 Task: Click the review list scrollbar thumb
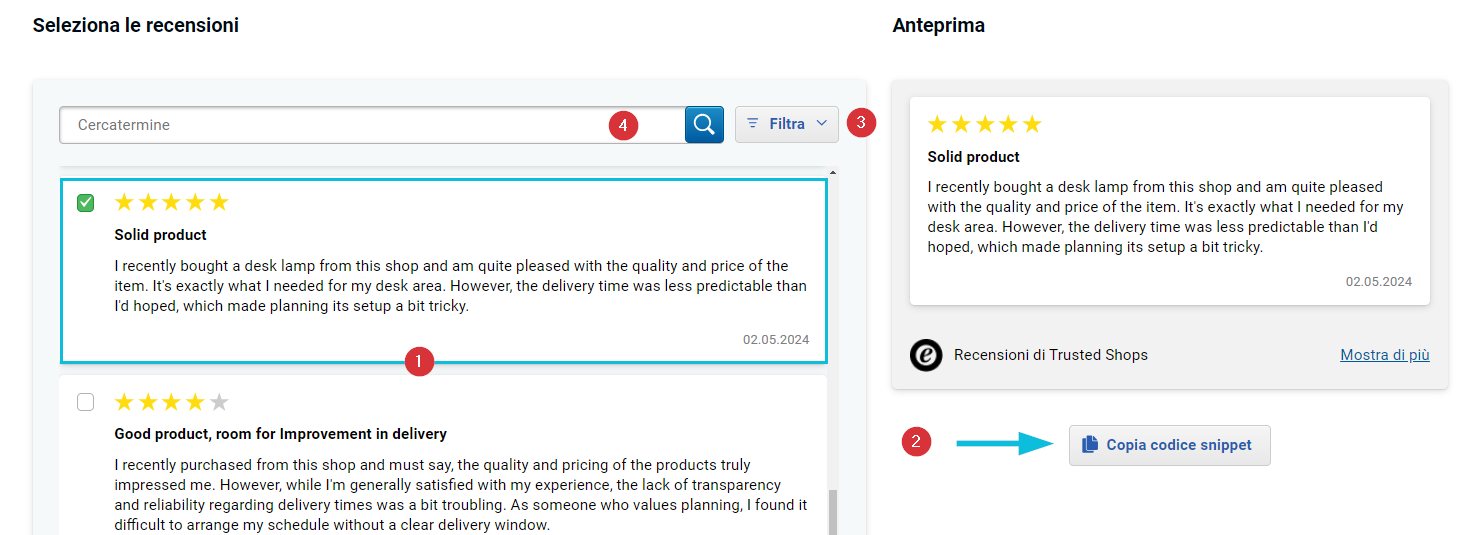click(x=832, y=510)
